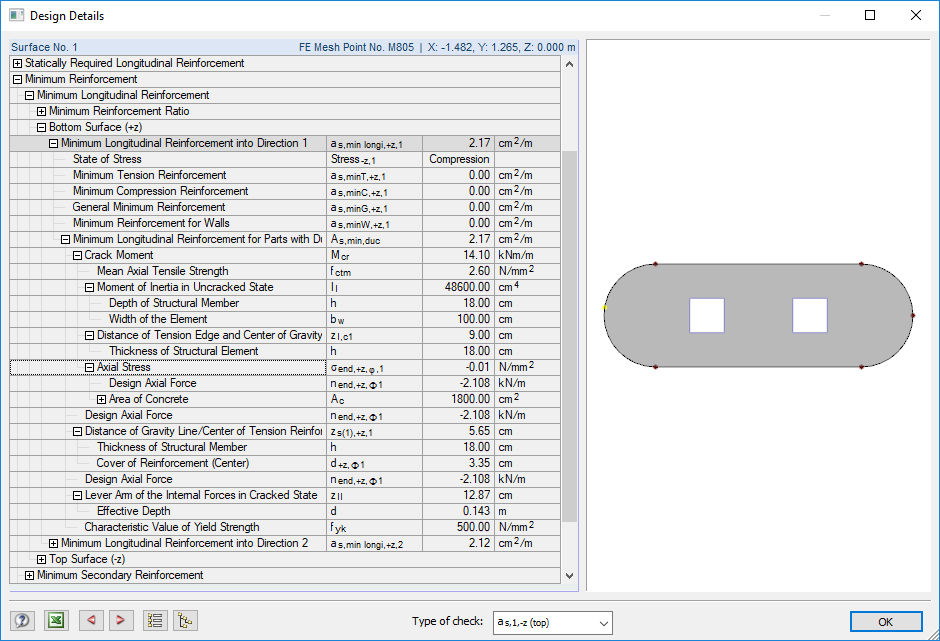The image size is (940, 641).
Task: Expand Minimum Reinforcement Ratio
Action: click(42, 111)
